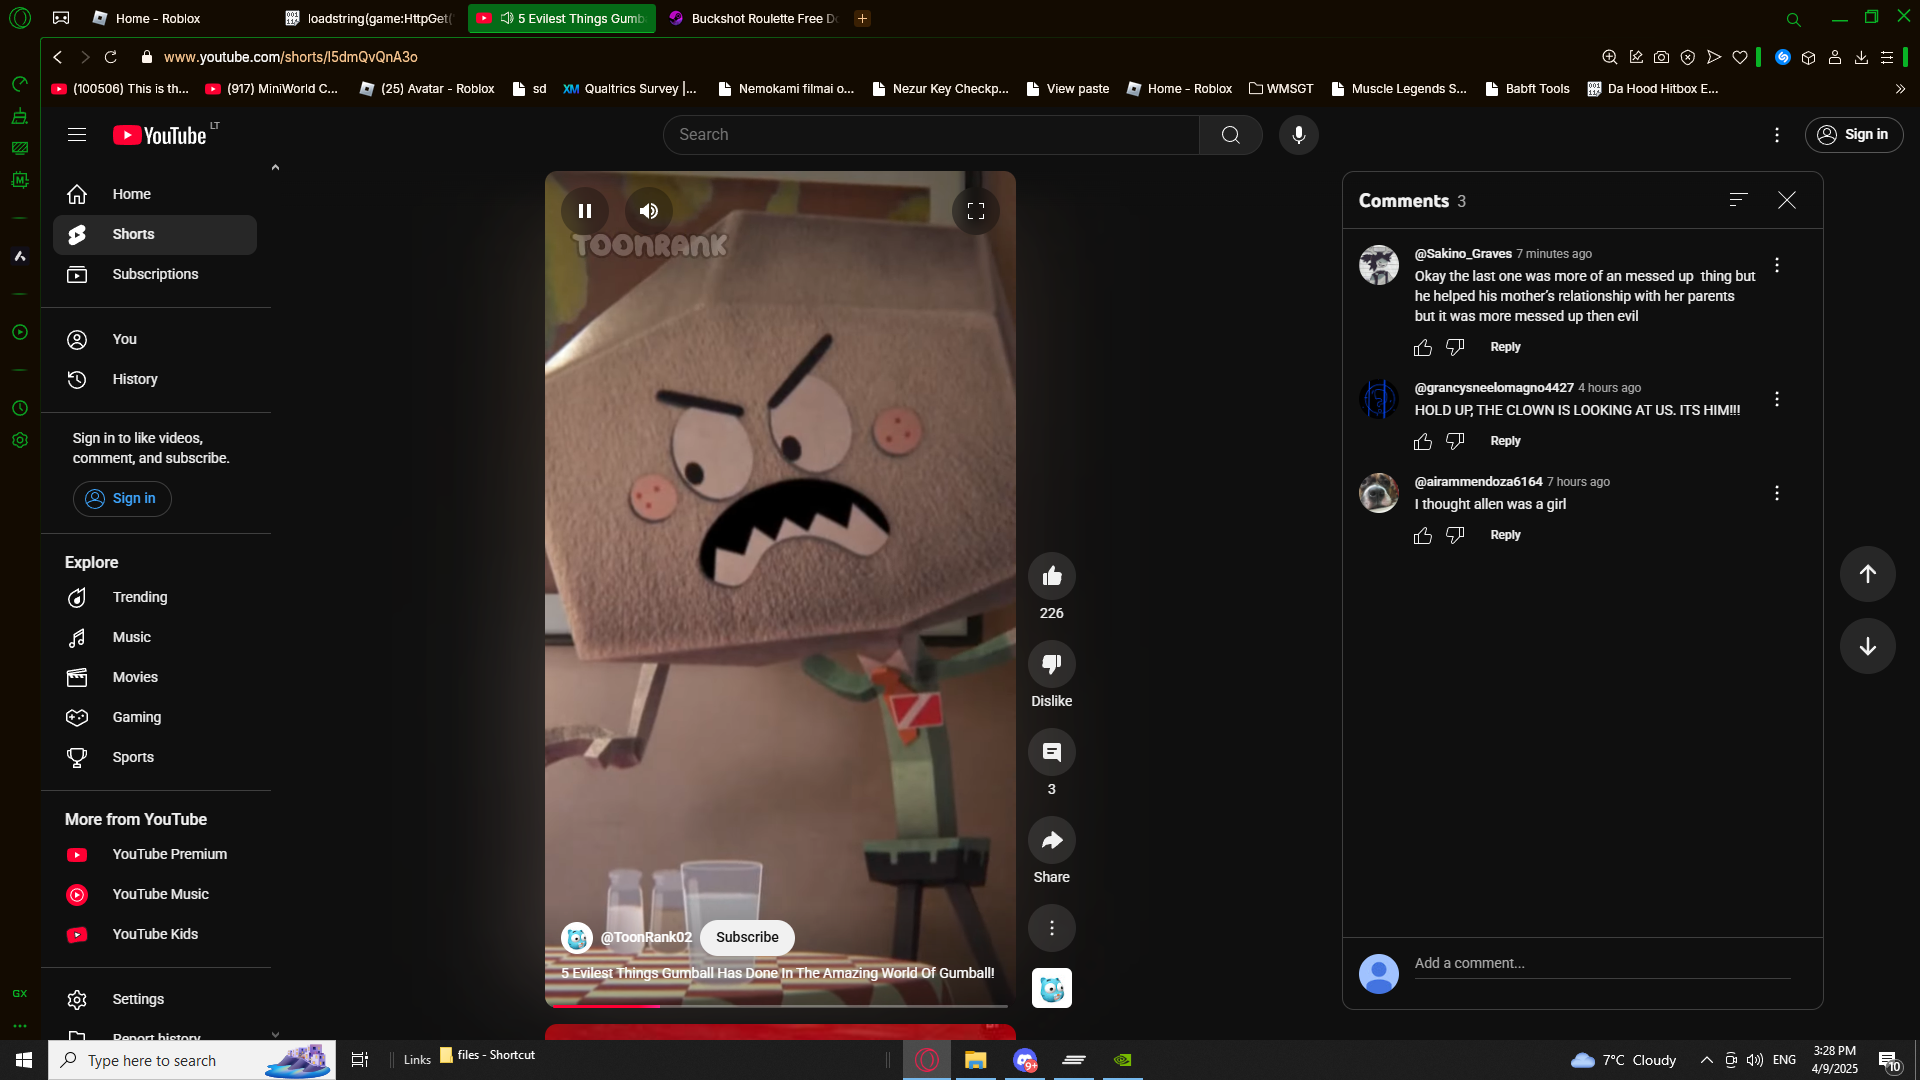
Task: Click the magnifier search button
Action: coord(1231,135)
